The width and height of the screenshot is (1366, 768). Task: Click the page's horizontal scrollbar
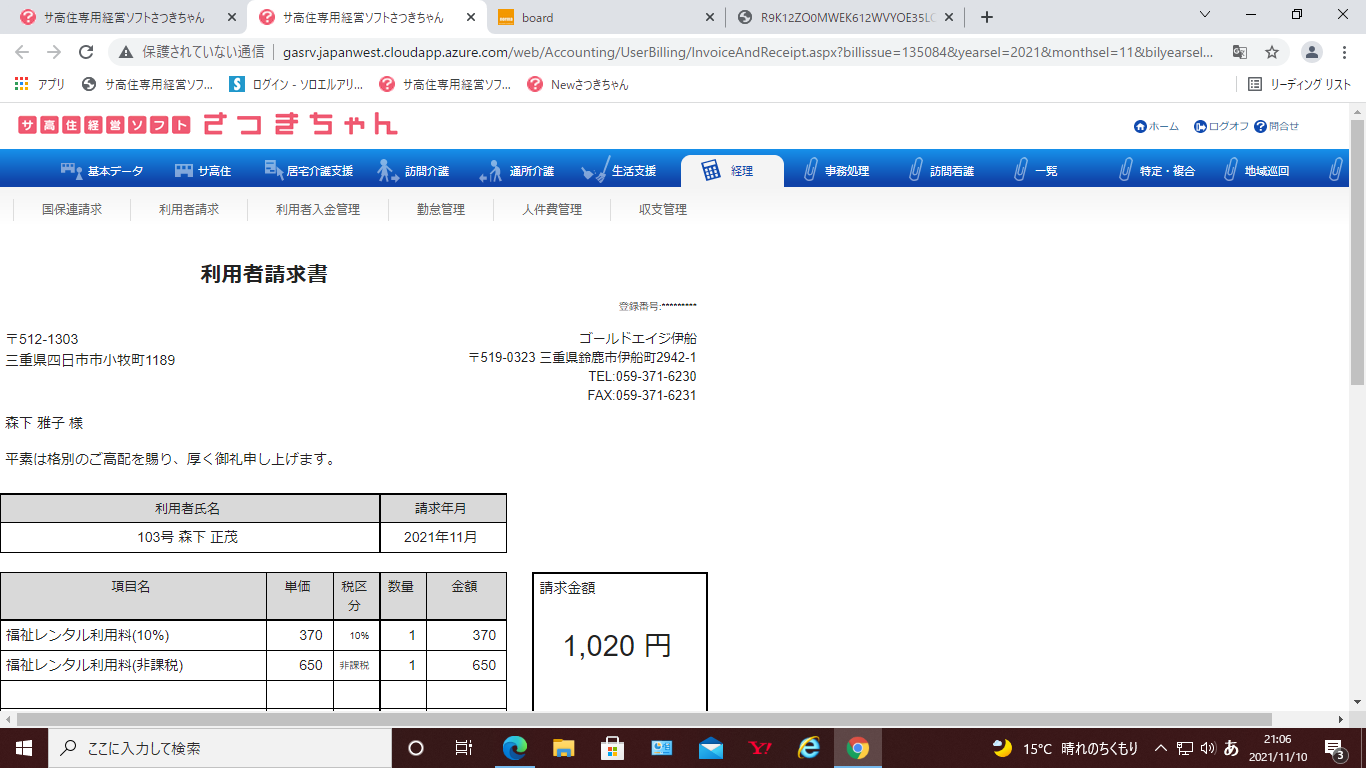pyautogui.click(x=640, y=719)
